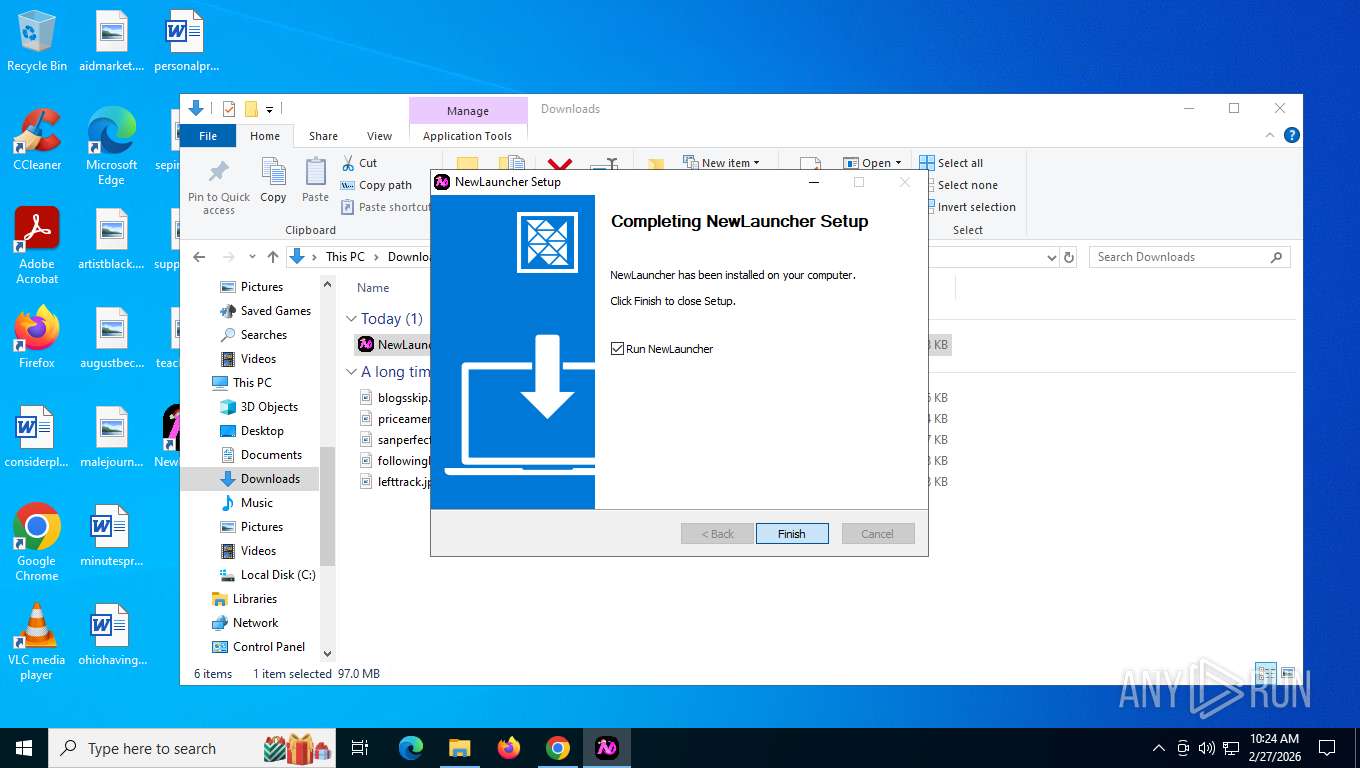
Task: Open the Recycle Bin desktop icon
Action: 37,41
